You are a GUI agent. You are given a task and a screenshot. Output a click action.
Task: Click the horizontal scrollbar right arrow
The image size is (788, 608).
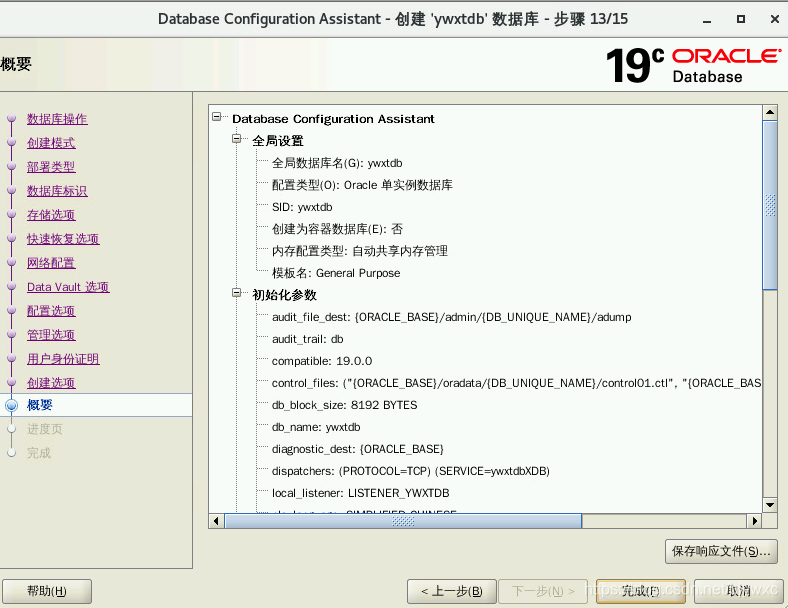point(754,521)
